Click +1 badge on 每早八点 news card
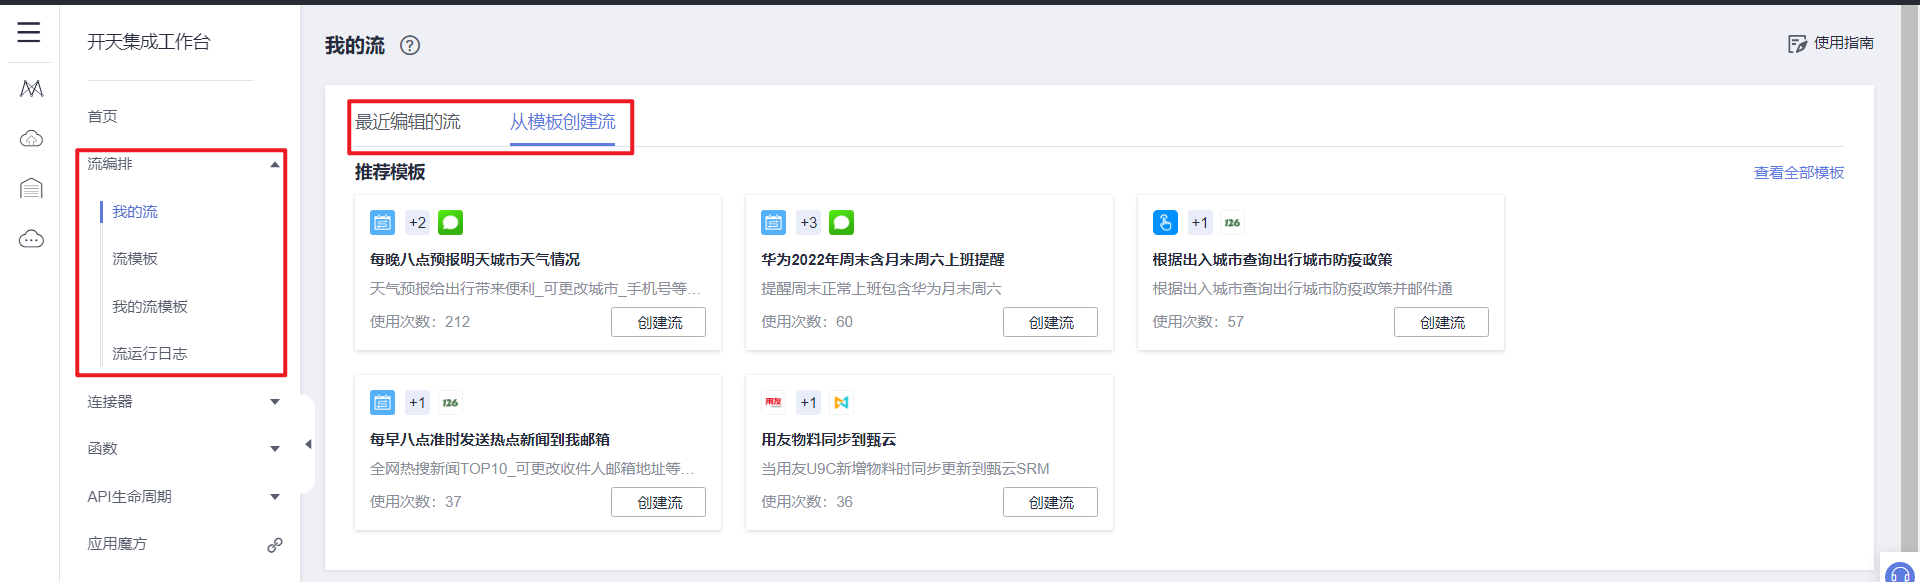Viewport: 1920px width, 582px height. pos(417,402)
